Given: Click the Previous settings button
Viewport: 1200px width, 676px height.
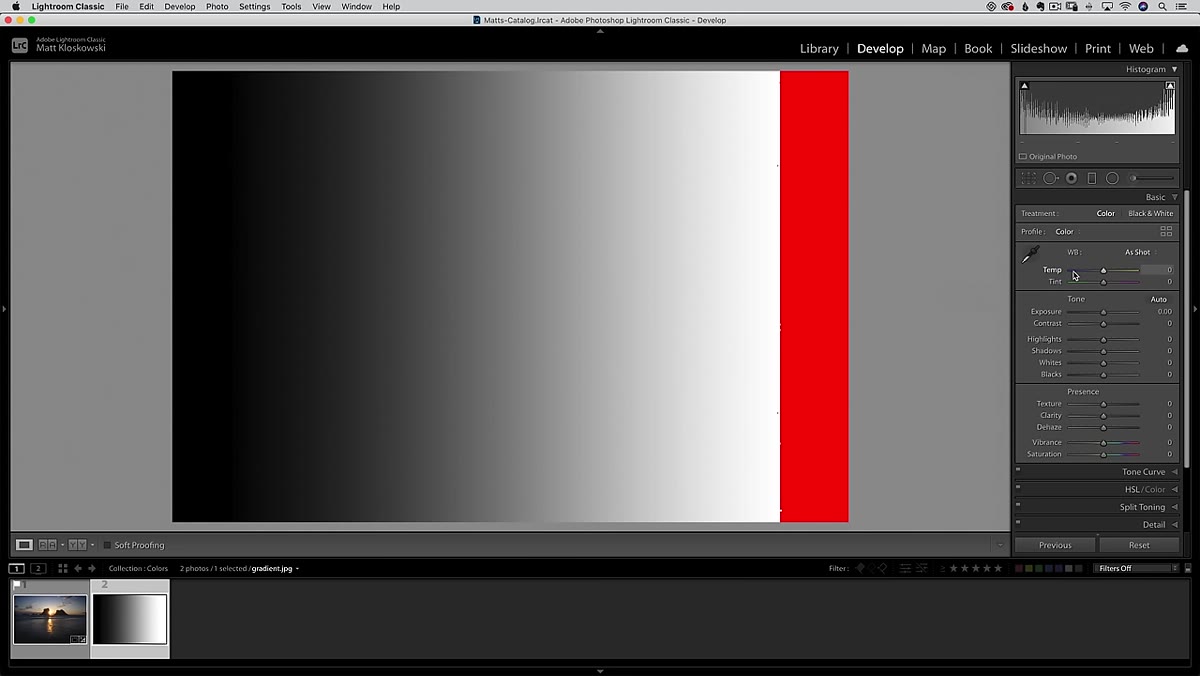Looking at the screenshot, I should (x=1055, y=545).
